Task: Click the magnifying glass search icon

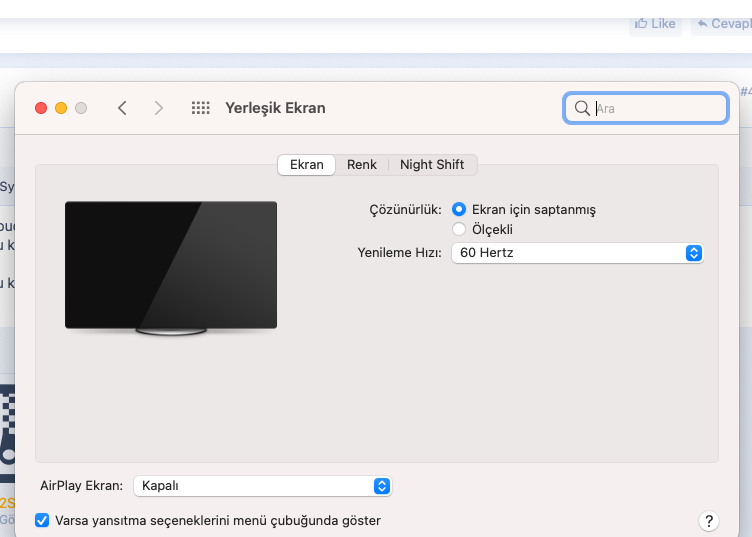Action: pos(581,108)
